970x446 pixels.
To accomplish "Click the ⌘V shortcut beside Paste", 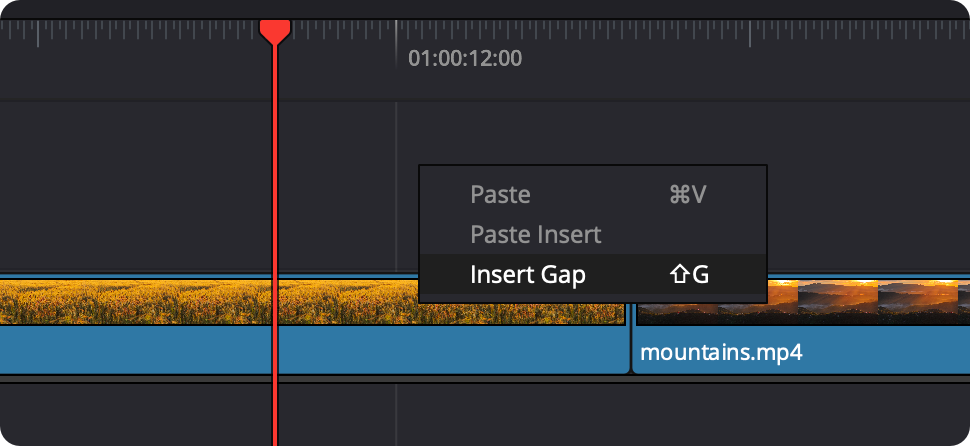I will pos(687,195).
